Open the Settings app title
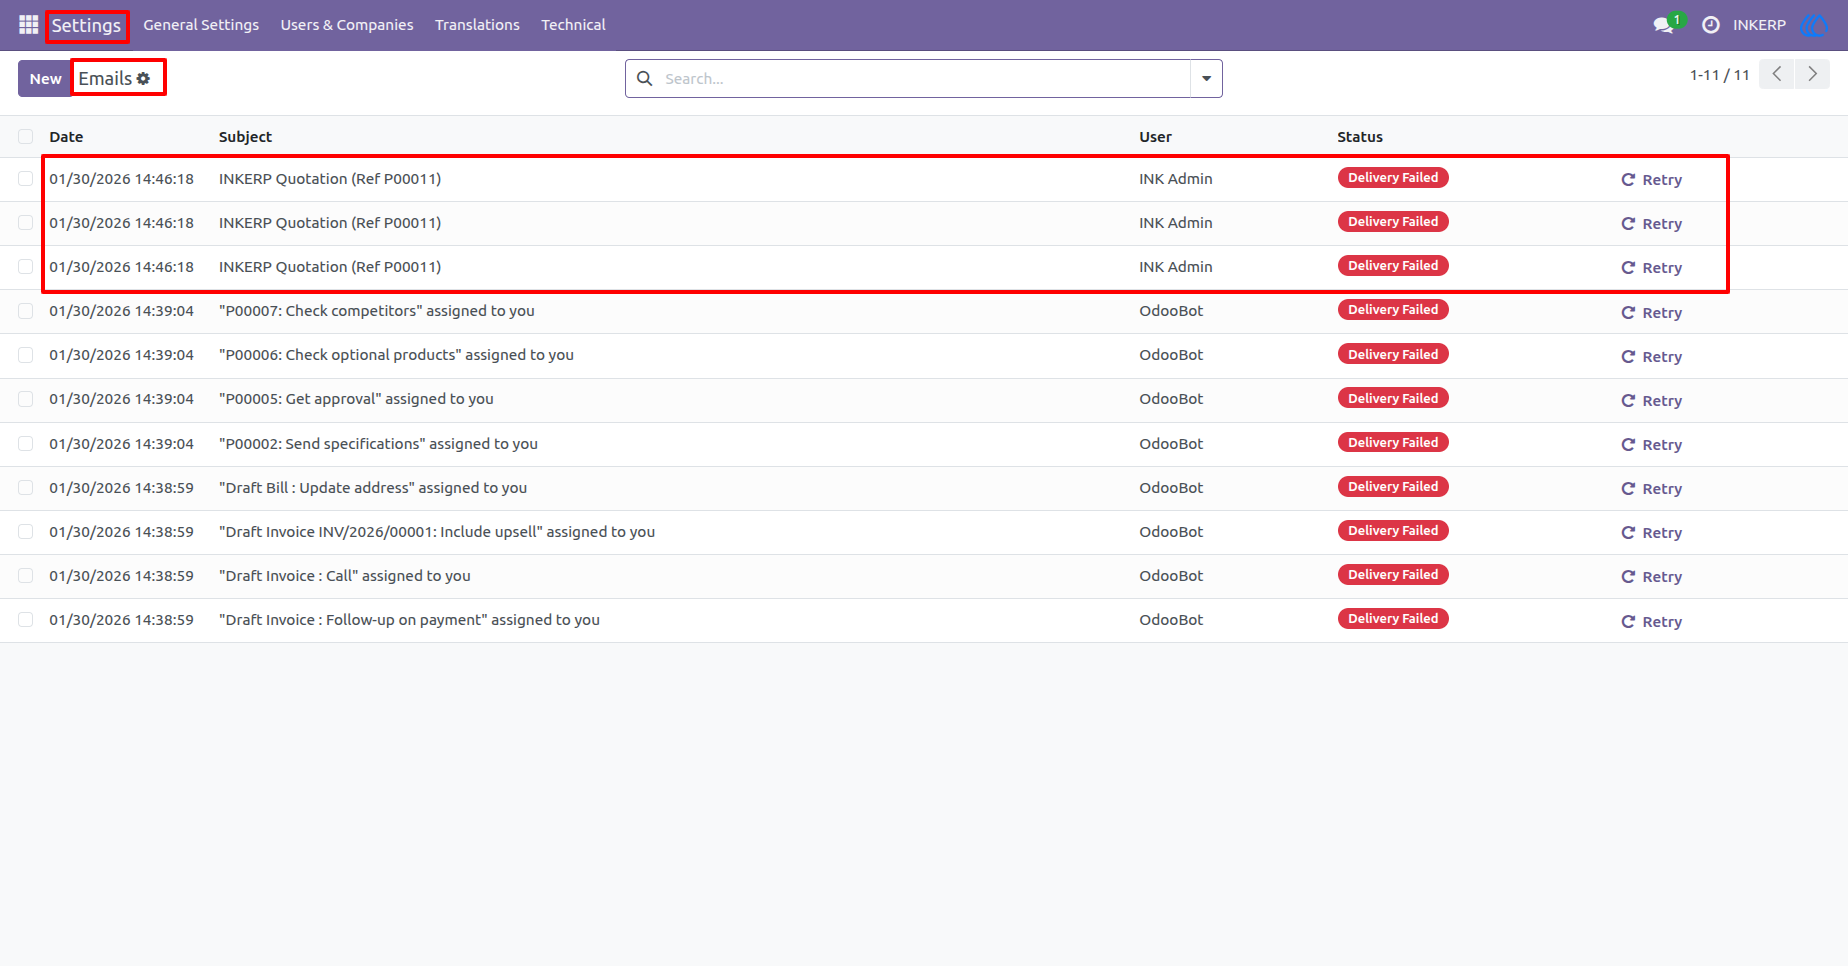This screenshot has height=966, width=1848. pyautogui.click(x=86, y=25)
